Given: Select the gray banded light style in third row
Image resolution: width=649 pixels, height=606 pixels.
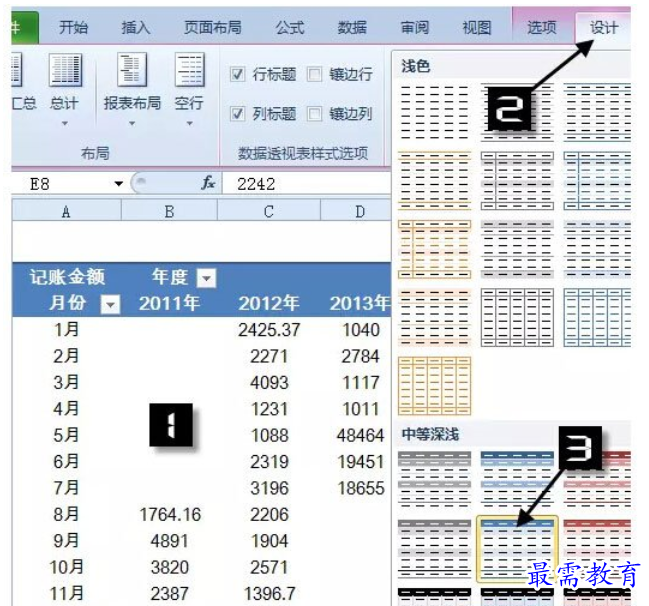Looking at the screenshot, I should click(517, 249).
